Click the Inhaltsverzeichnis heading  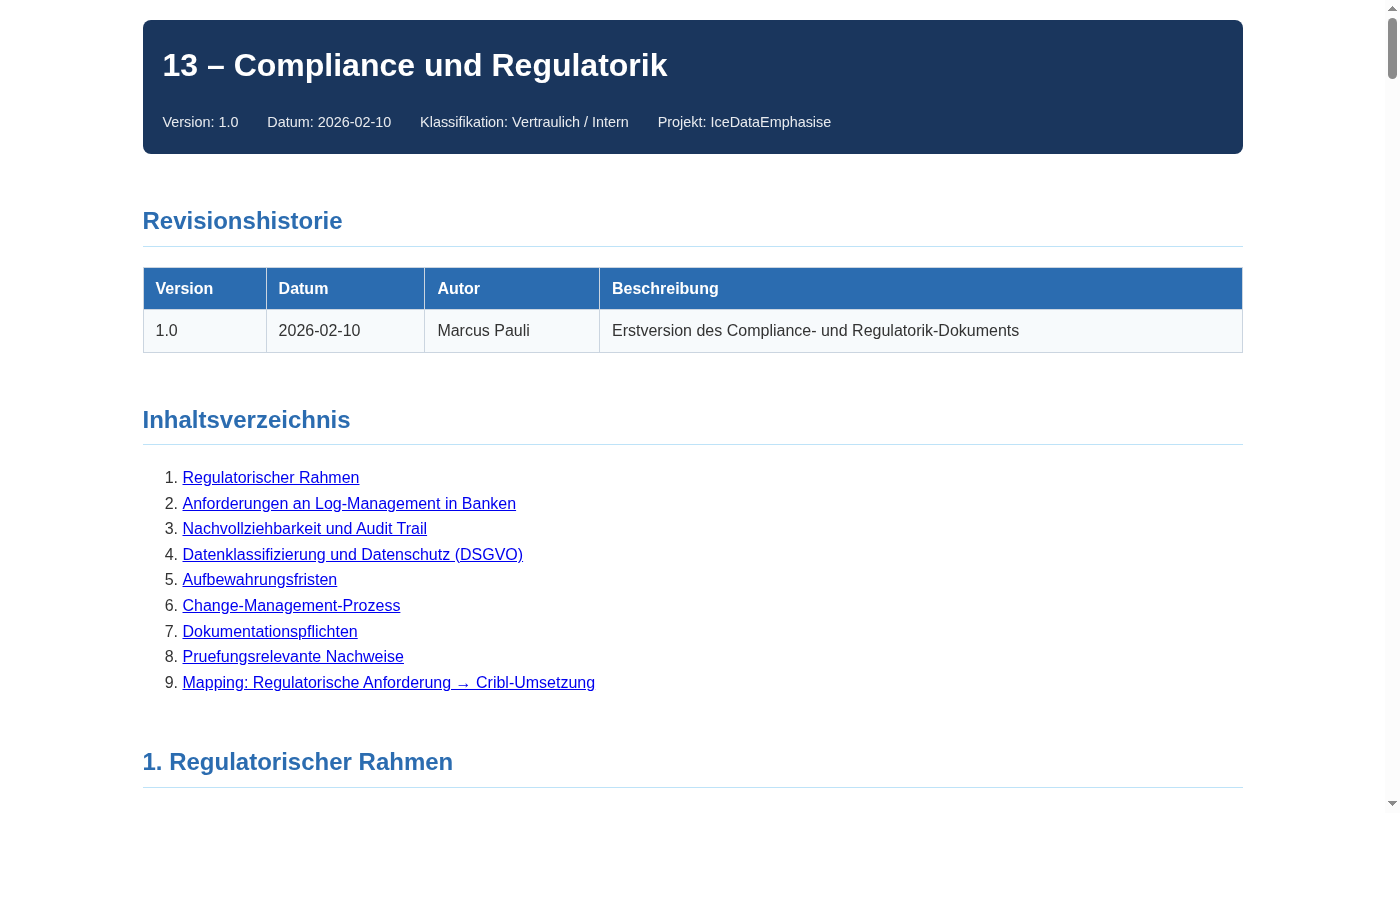point(246,420)
